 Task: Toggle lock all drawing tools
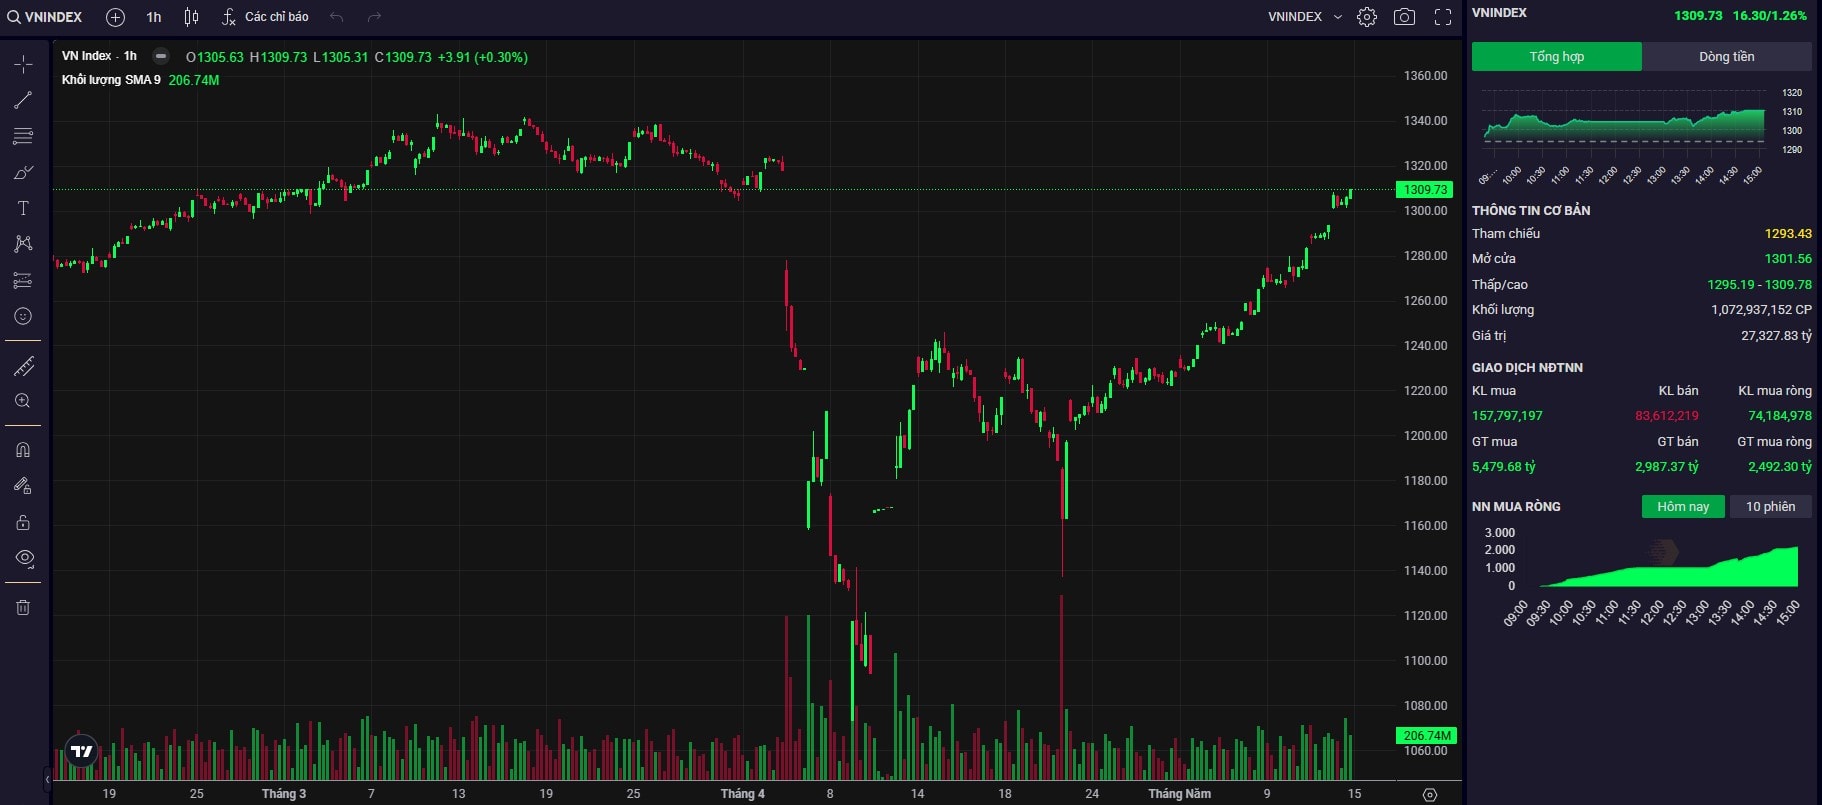[x=23, y=522]
